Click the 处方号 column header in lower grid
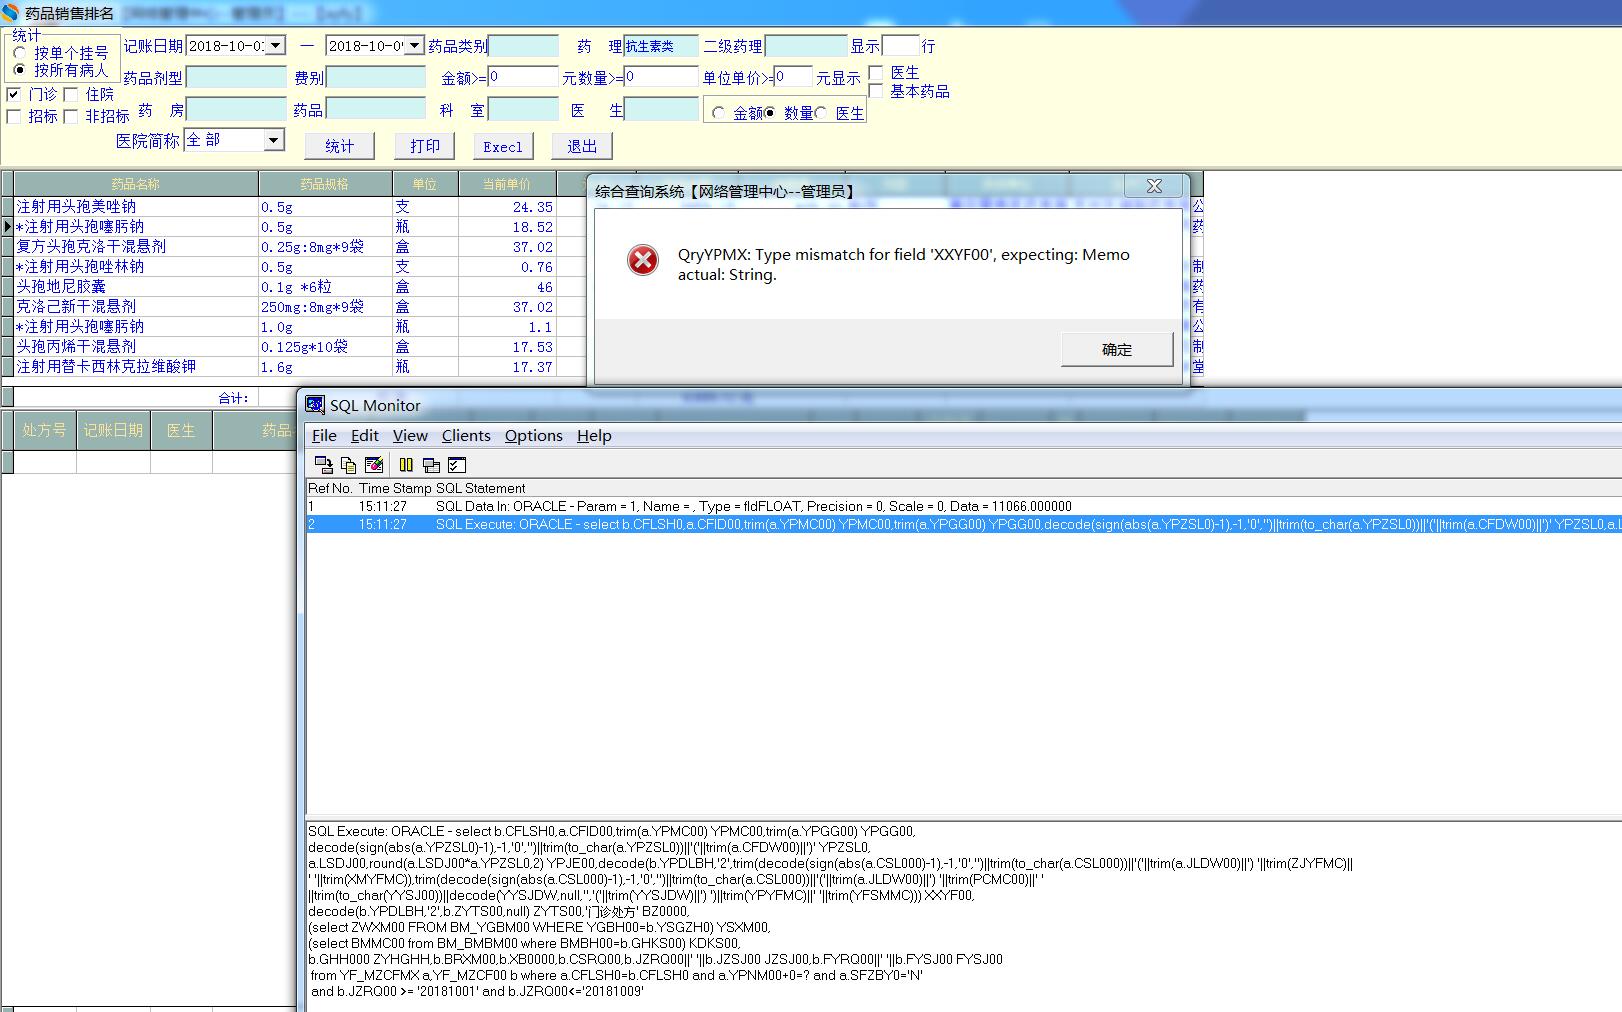Viewport: 1622px width, 1012px height. tap(45, 430)
